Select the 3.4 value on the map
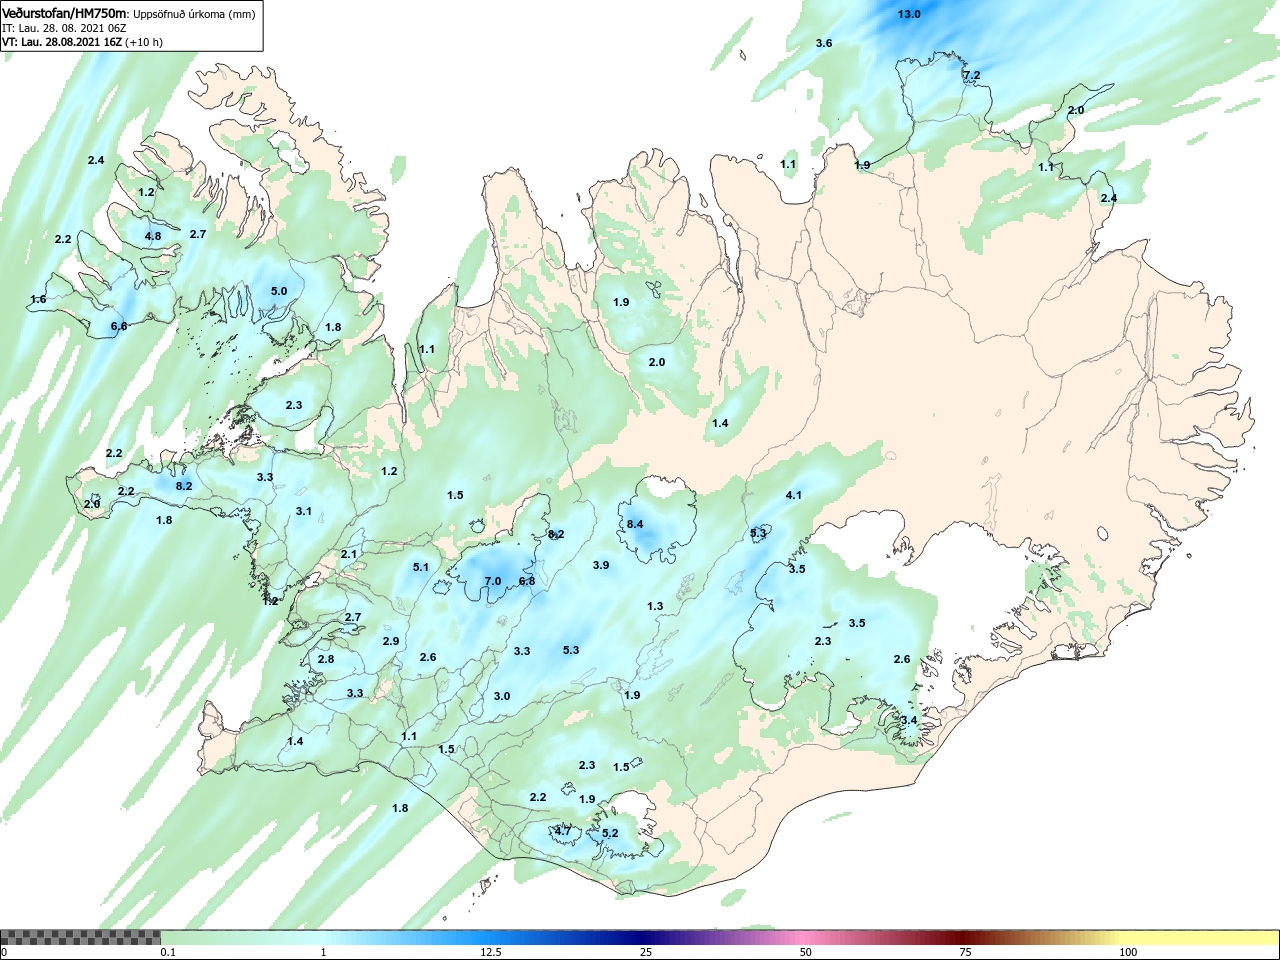1280x960 pixels. [x=909, y=721]
